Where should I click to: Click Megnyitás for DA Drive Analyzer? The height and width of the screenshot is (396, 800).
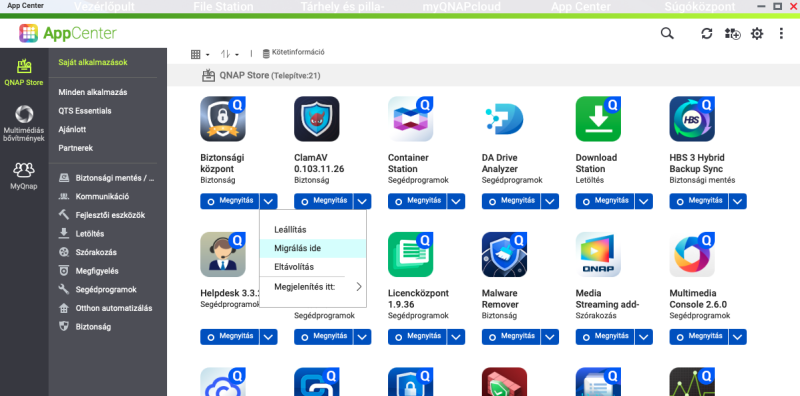pyautogui.click(x=511, y=201)
